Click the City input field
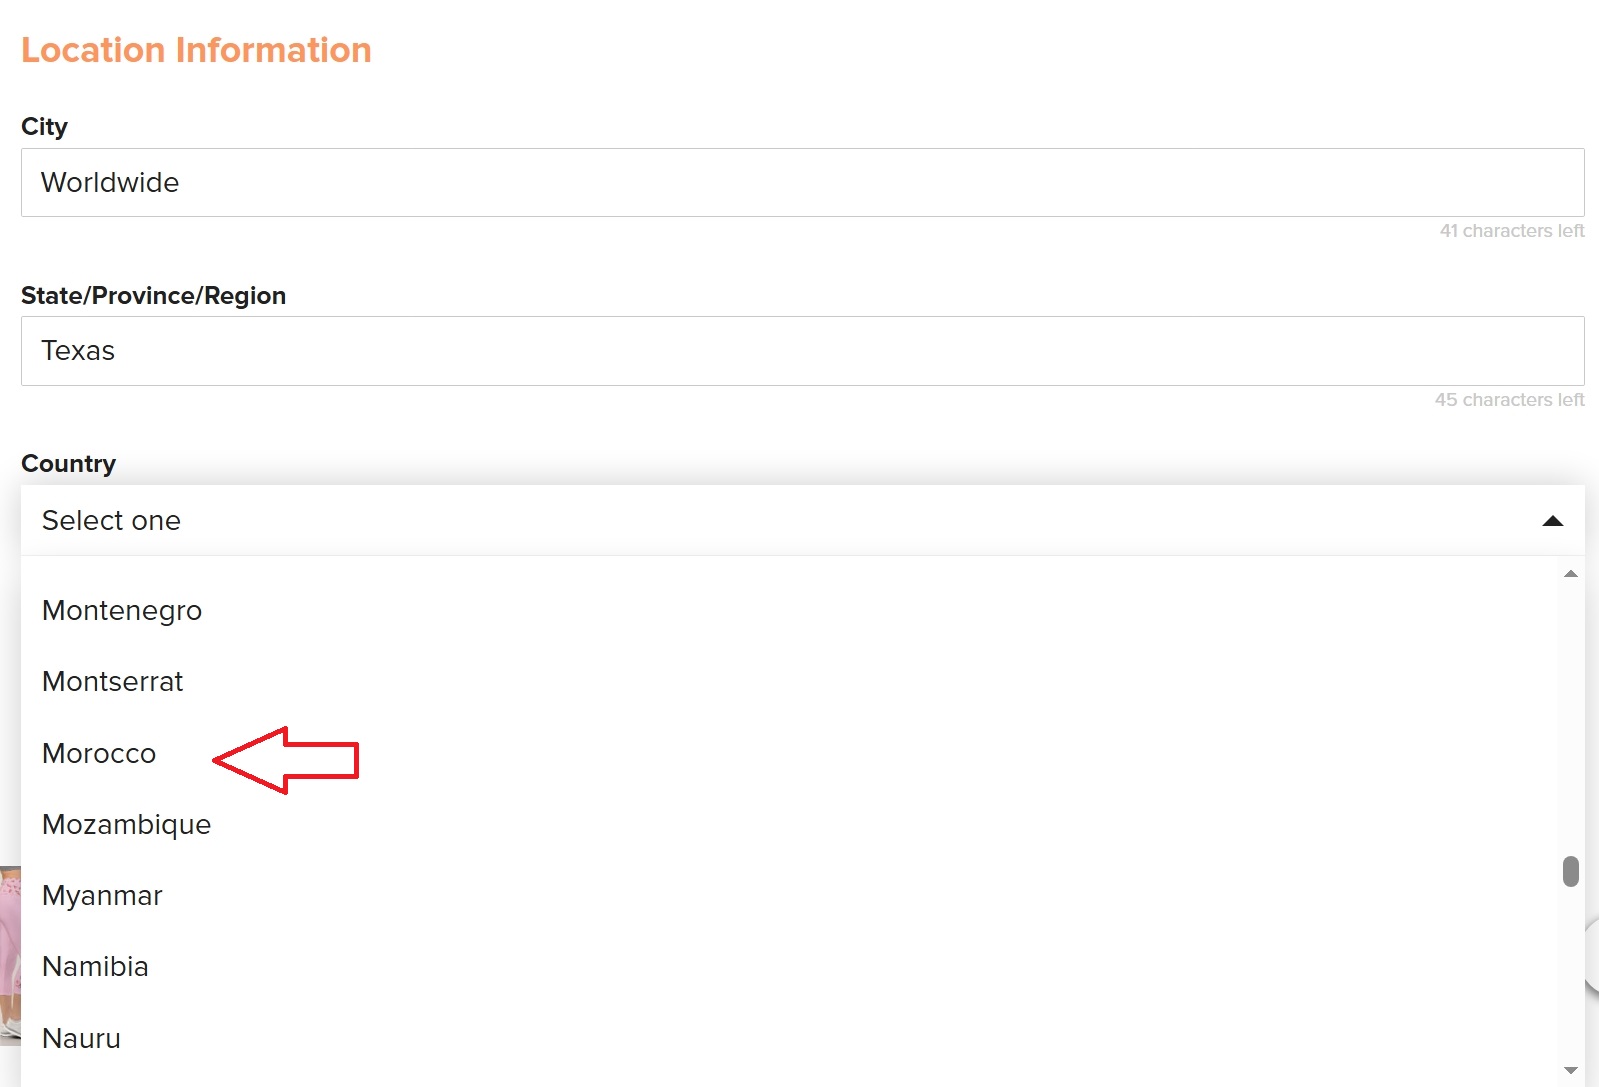 [x=802, y=183]
